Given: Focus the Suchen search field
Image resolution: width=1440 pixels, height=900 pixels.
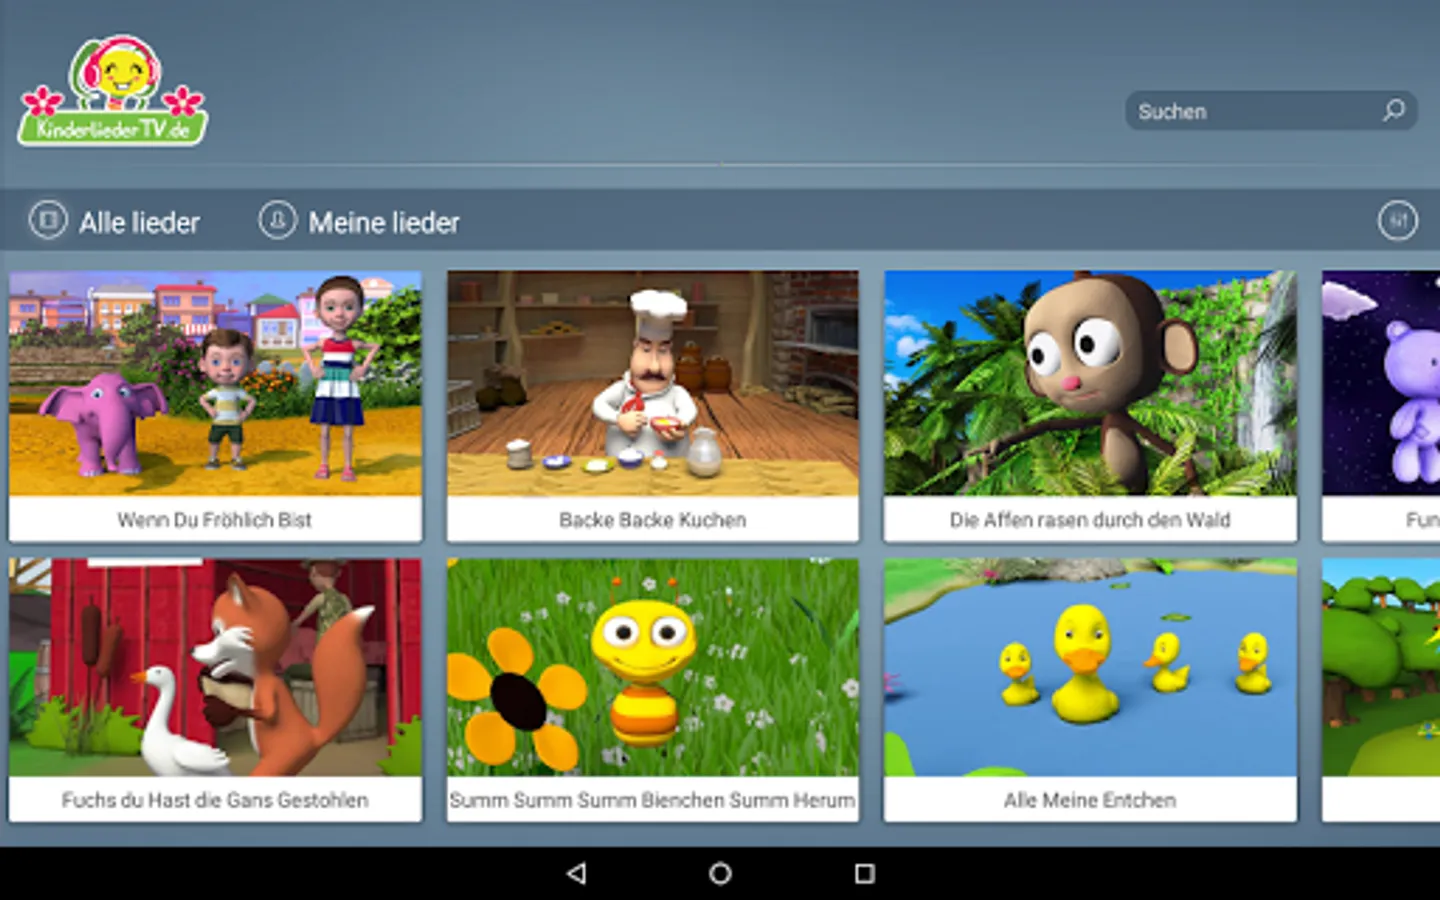Looking at the screenshot, I should coord(1270,110).
